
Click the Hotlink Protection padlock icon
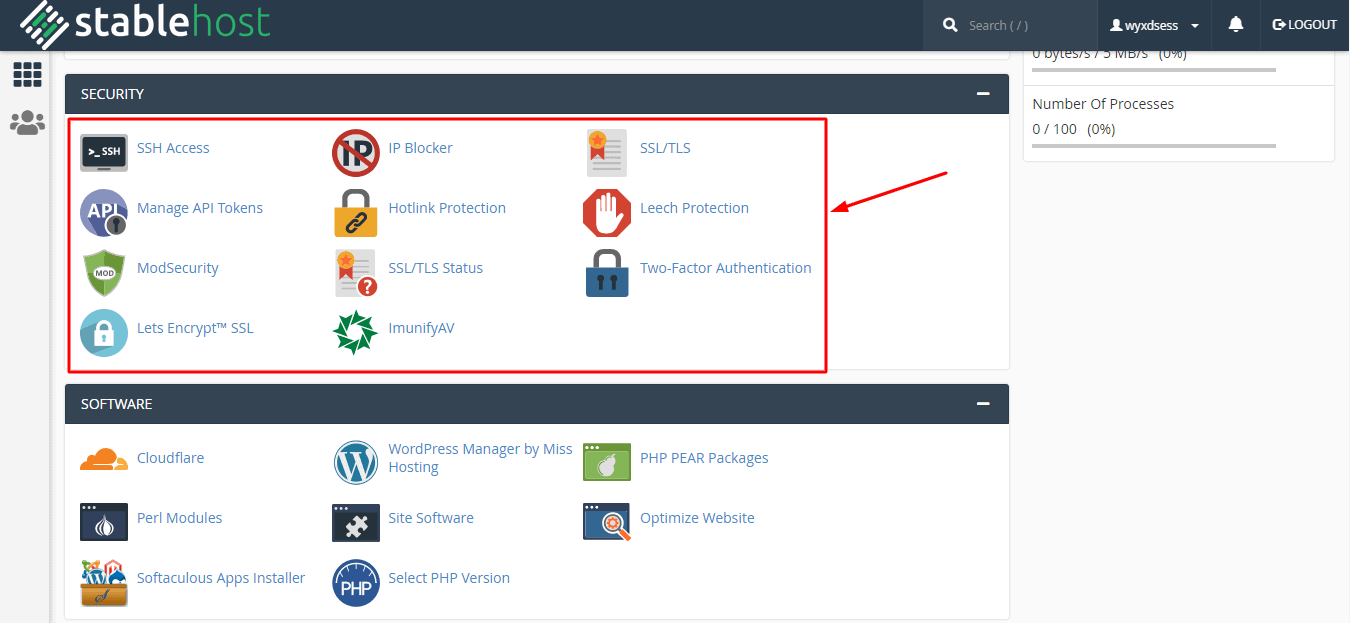pyautogui.click(x=355, y=212)
